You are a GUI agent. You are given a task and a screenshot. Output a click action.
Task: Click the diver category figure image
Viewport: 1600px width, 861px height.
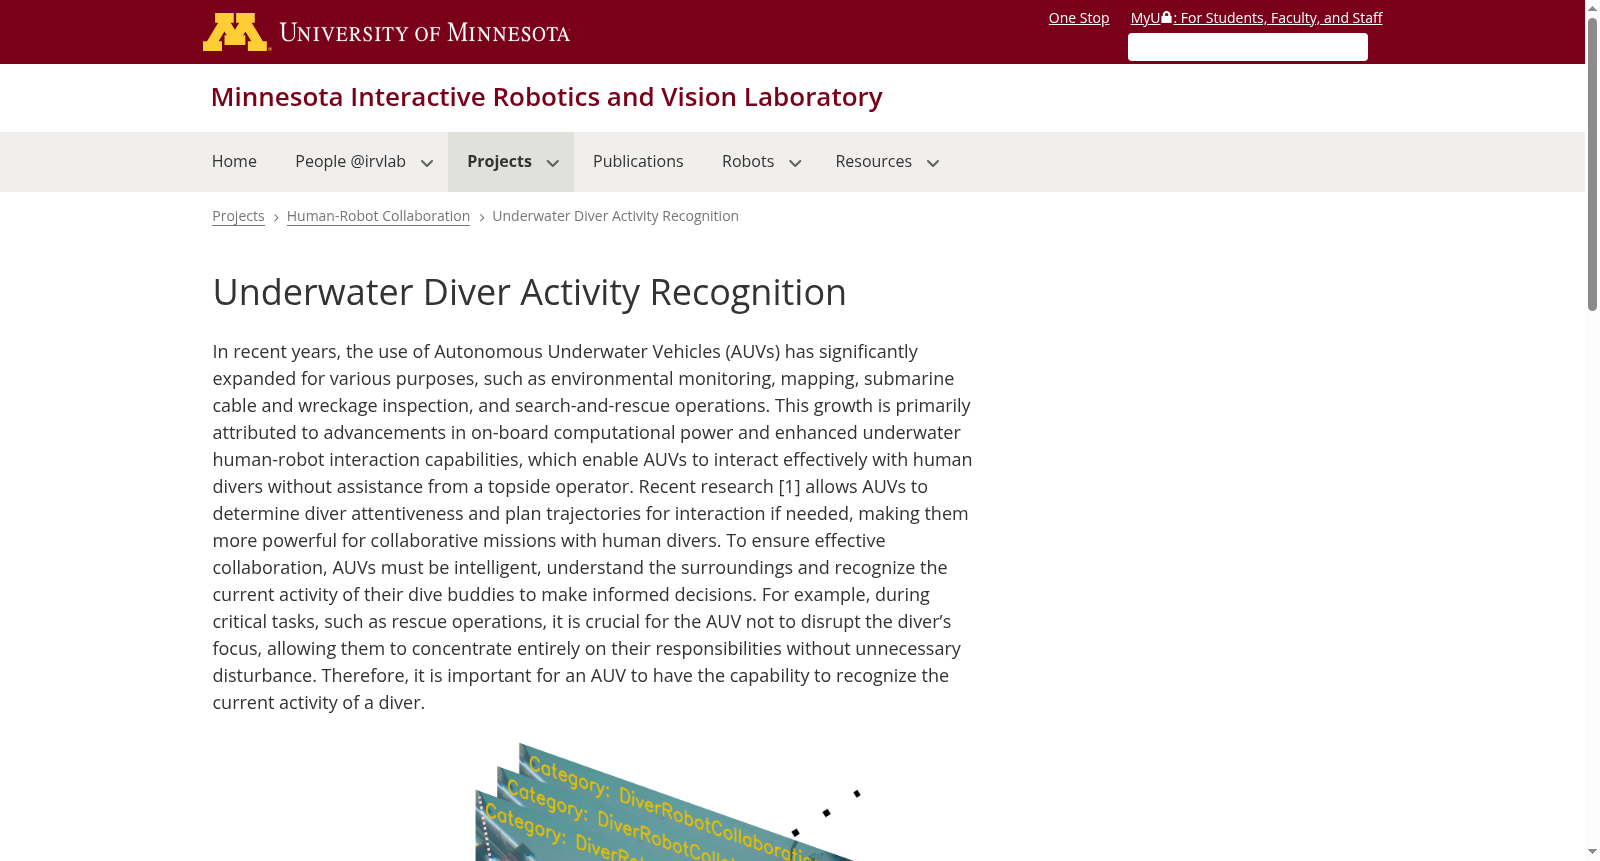click(667, 802)
